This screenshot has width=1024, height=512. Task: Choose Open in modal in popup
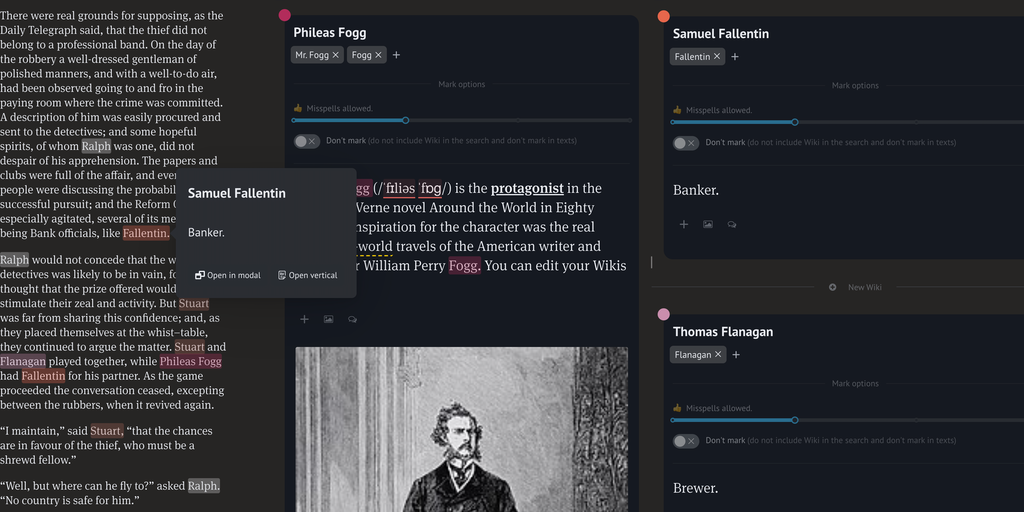227,275
